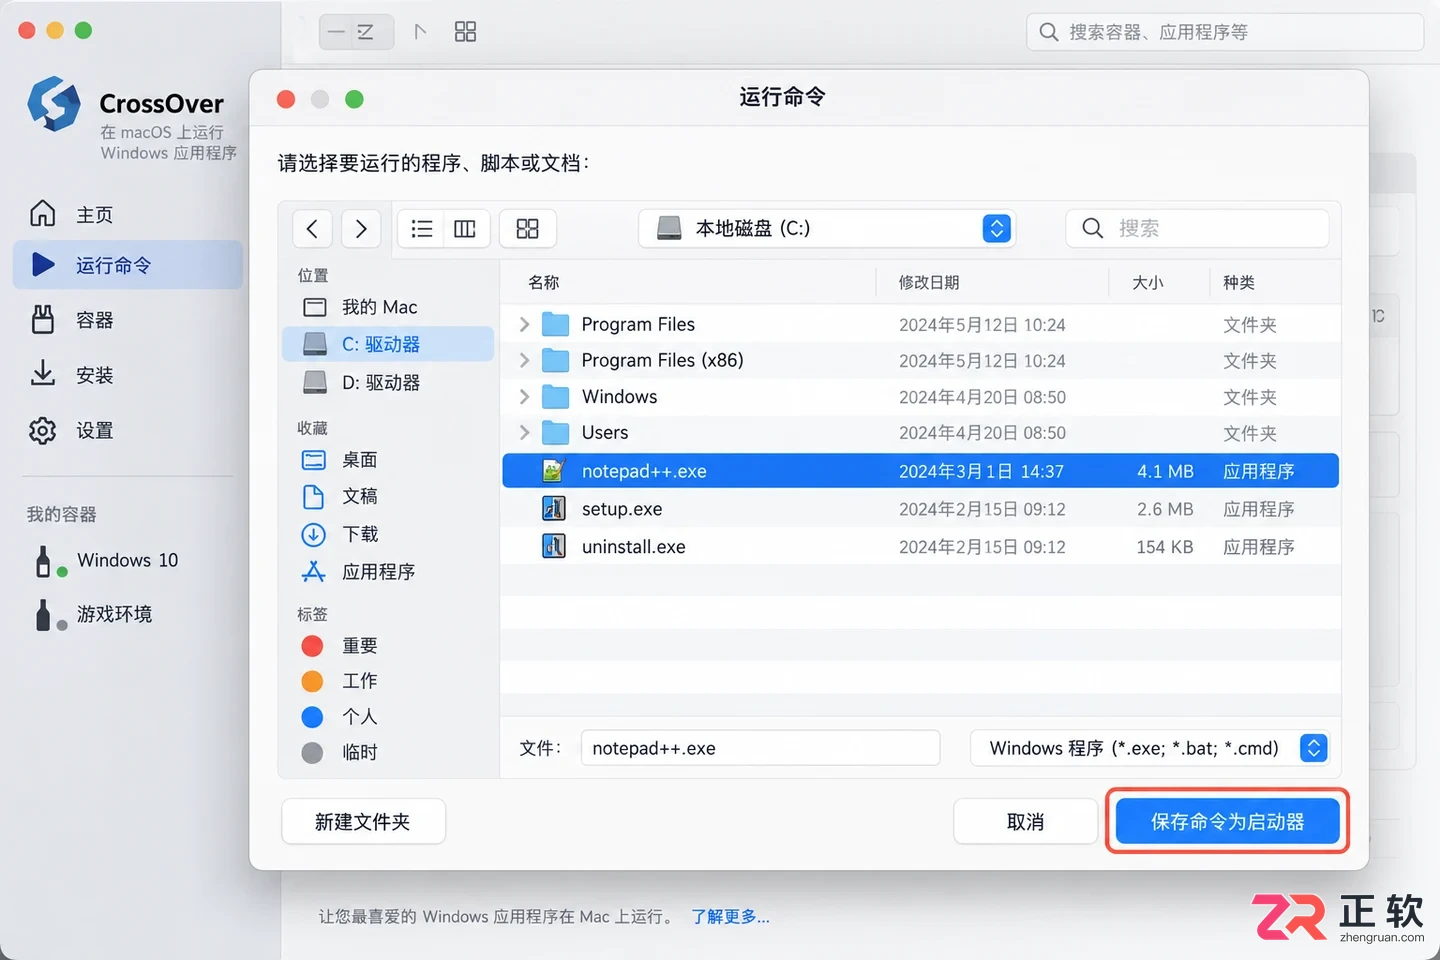Image resolution: width=1440 pixels, height=960 pixels.
Task: Select the Windows folder icon
Action: click(x=555, y=397)
